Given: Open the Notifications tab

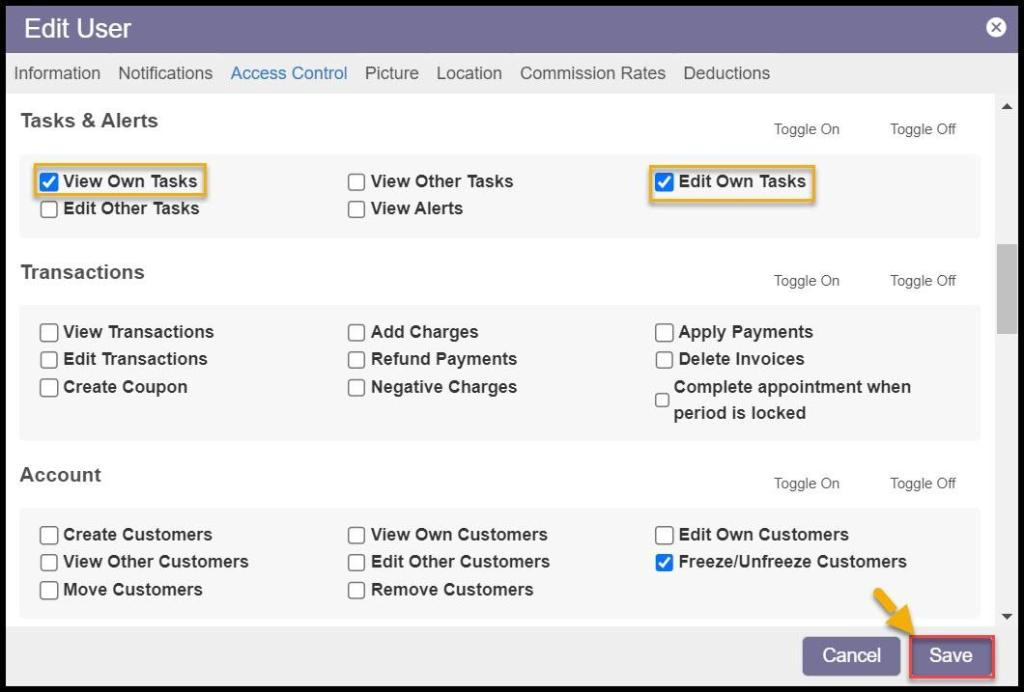Looking at the screenshot, I should tap(165, 73).
